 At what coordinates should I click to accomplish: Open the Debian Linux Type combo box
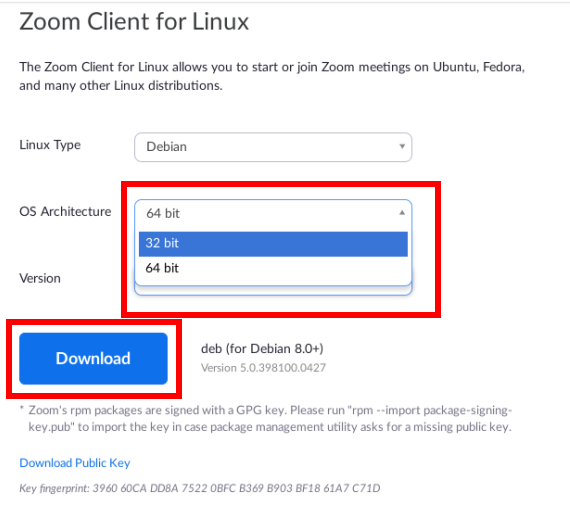273,147
